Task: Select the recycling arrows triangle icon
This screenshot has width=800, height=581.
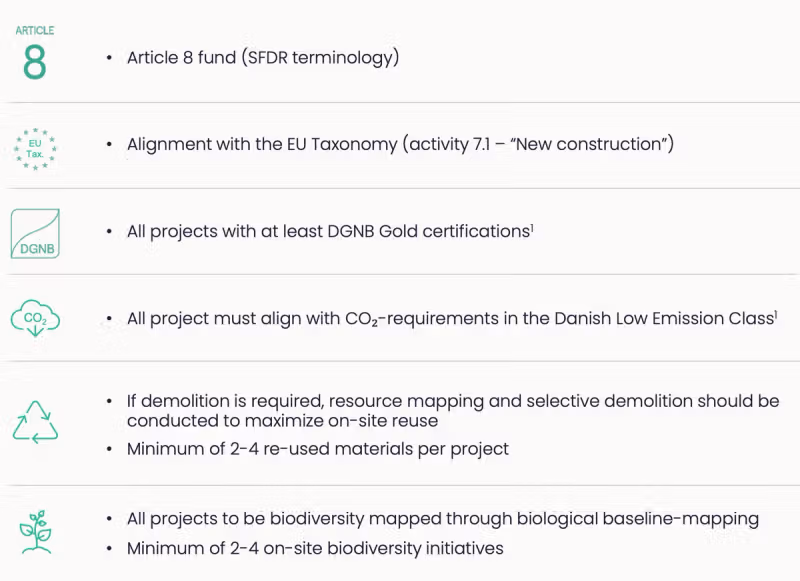Action: (x=35, y=422)
